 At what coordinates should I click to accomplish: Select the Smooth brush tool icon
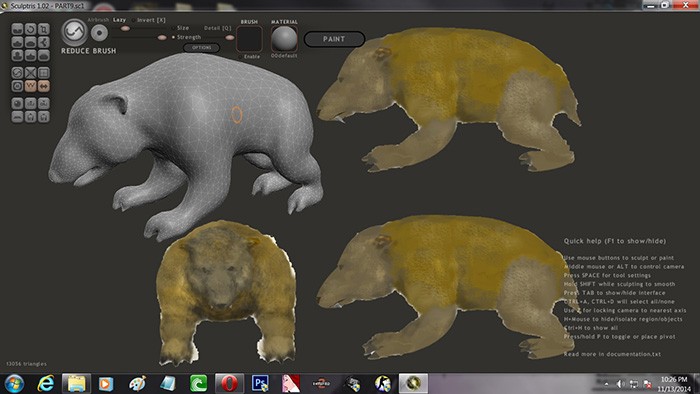(x=44, y=56)
